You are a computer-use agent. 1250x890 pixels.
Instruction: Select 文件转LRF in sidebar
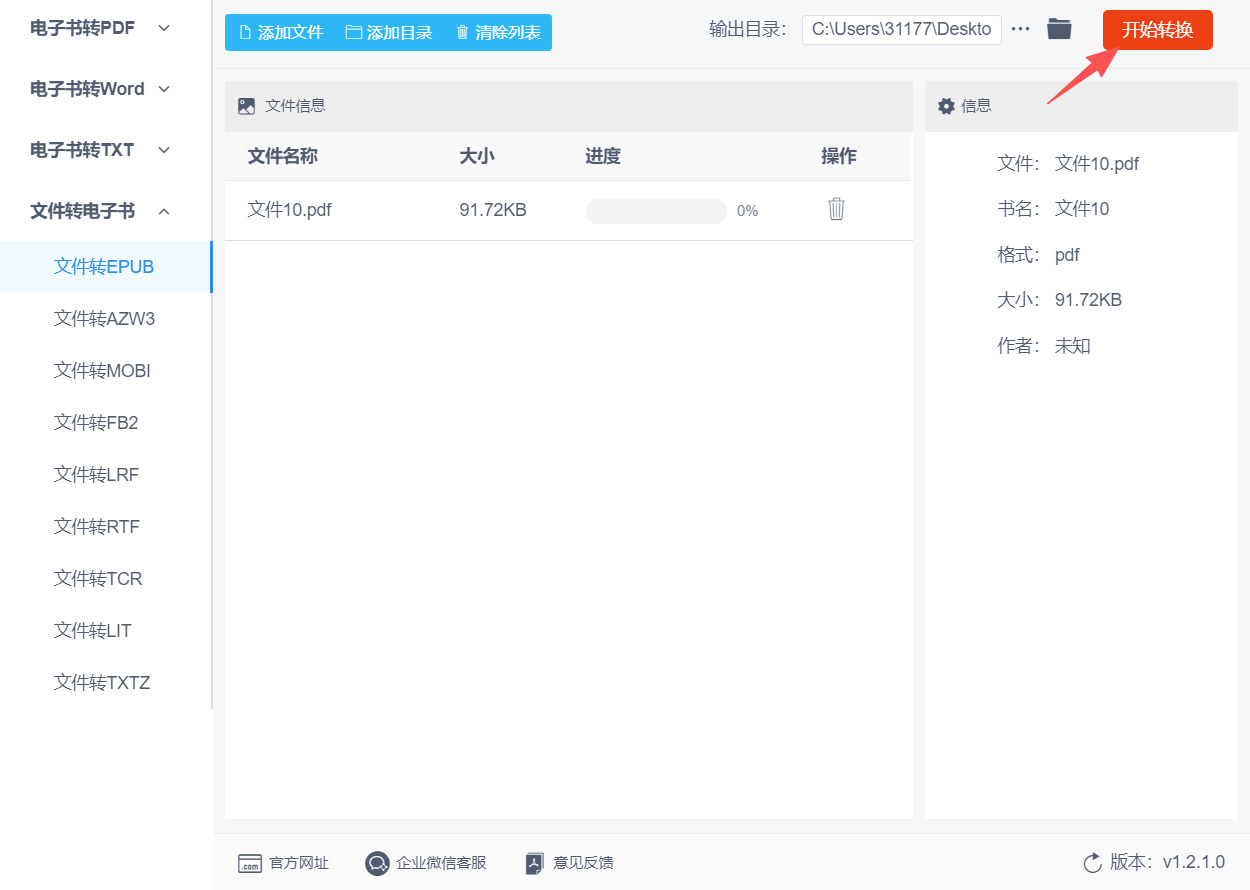(106, 475)
